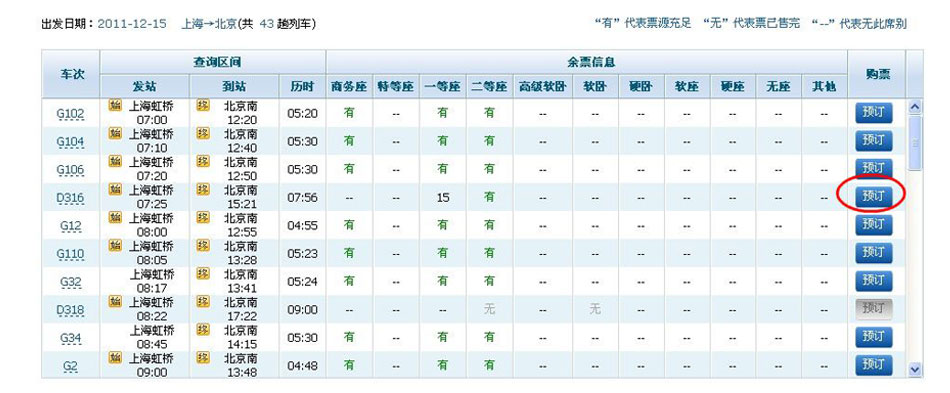Click the greyed-out 预订 button for D318

874,309
